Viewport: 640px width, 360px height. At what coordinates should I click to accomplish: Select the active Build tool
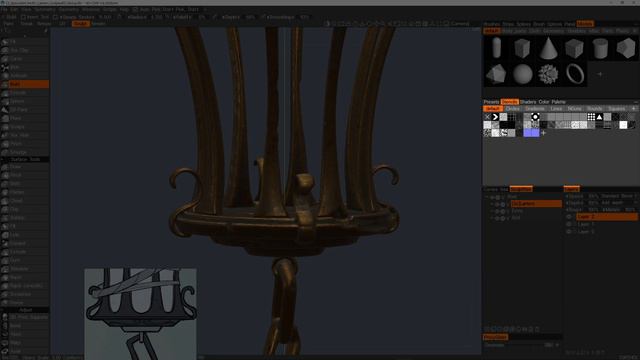point(25,84)
